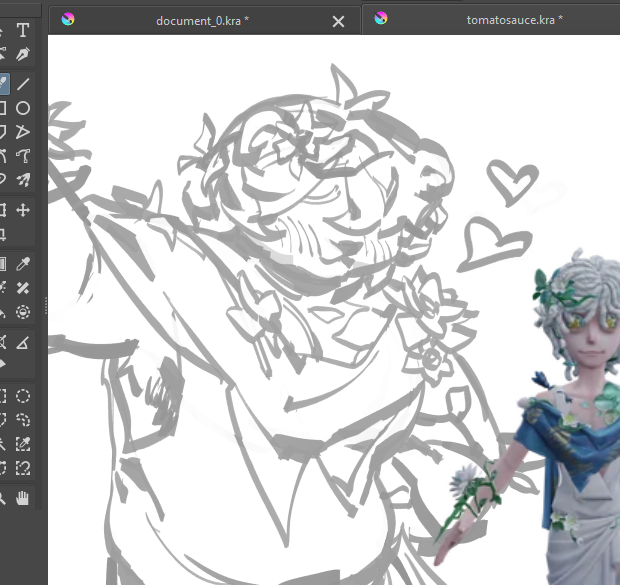The width and height of the screenshot is (620, 585).
Task: Switch to the document_0.kra tab
Action: tap(202, 21)
